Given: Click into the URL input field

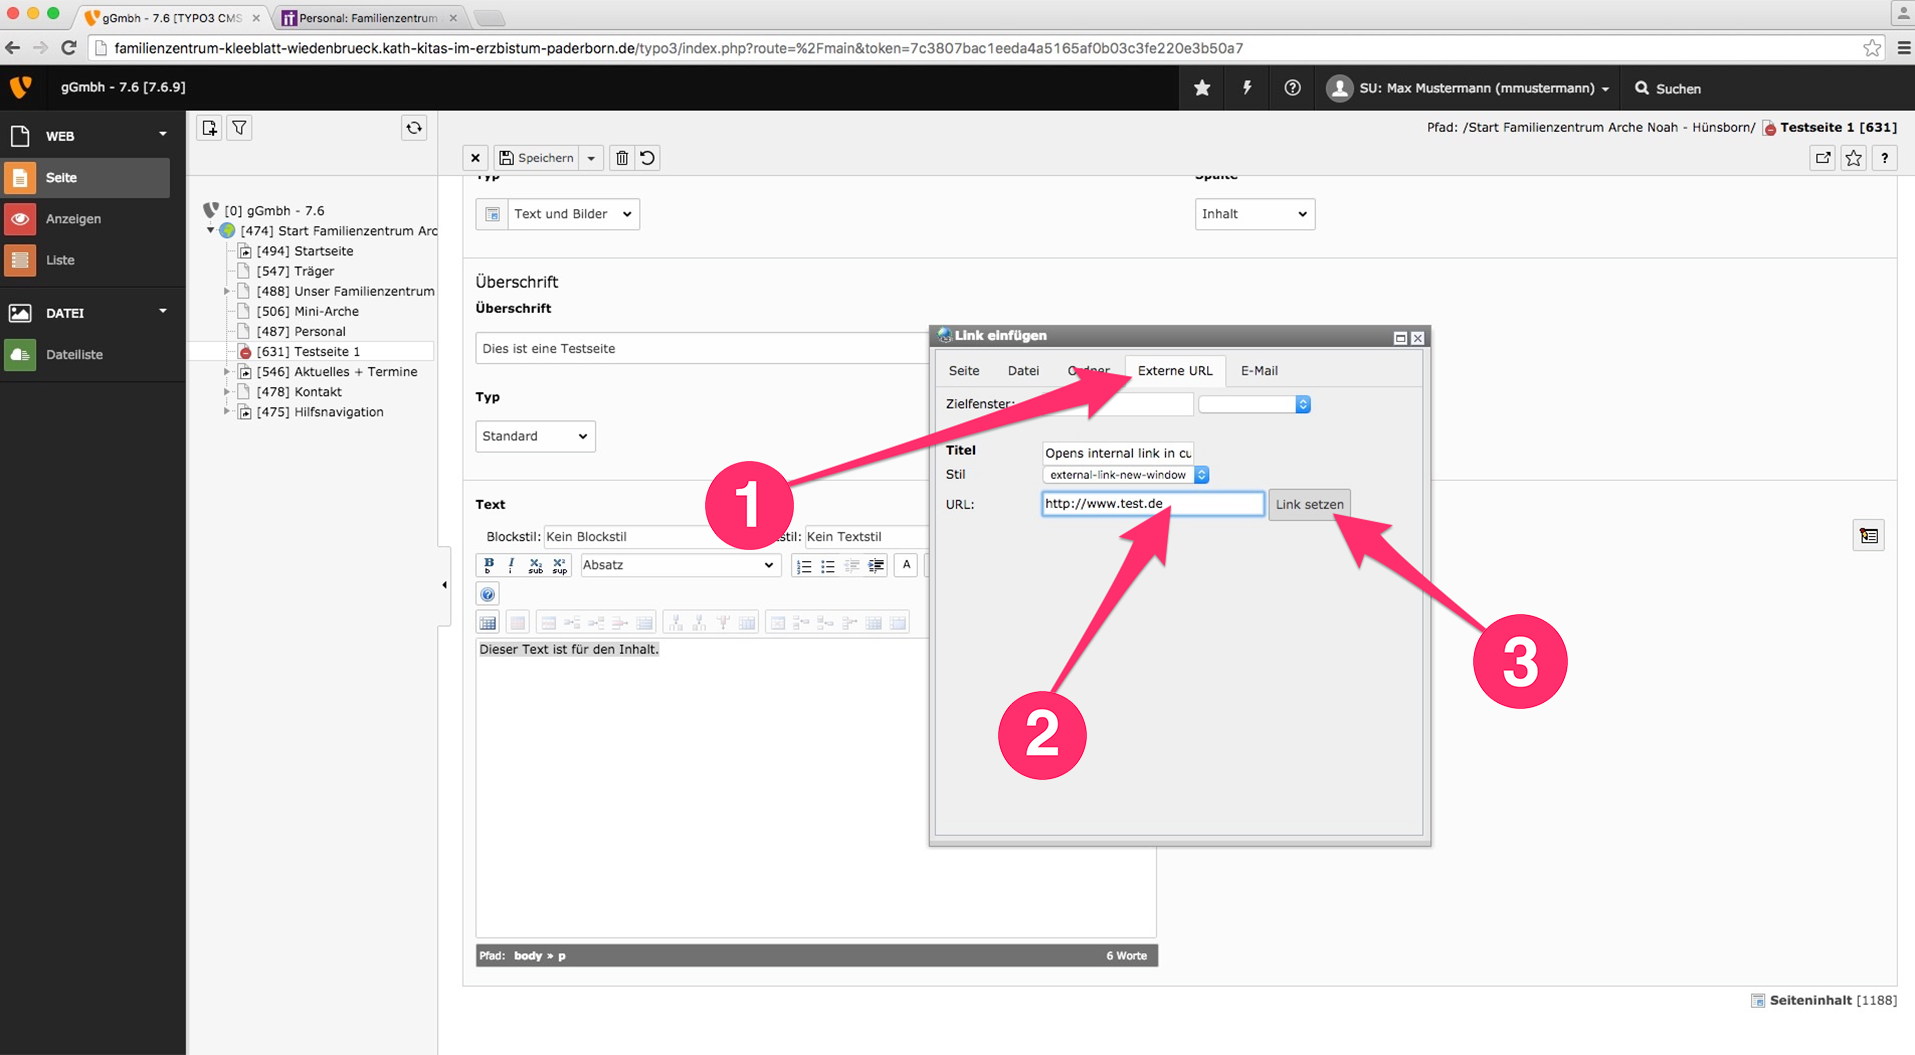Looking at the screenshot, I should pos(1152,504).
